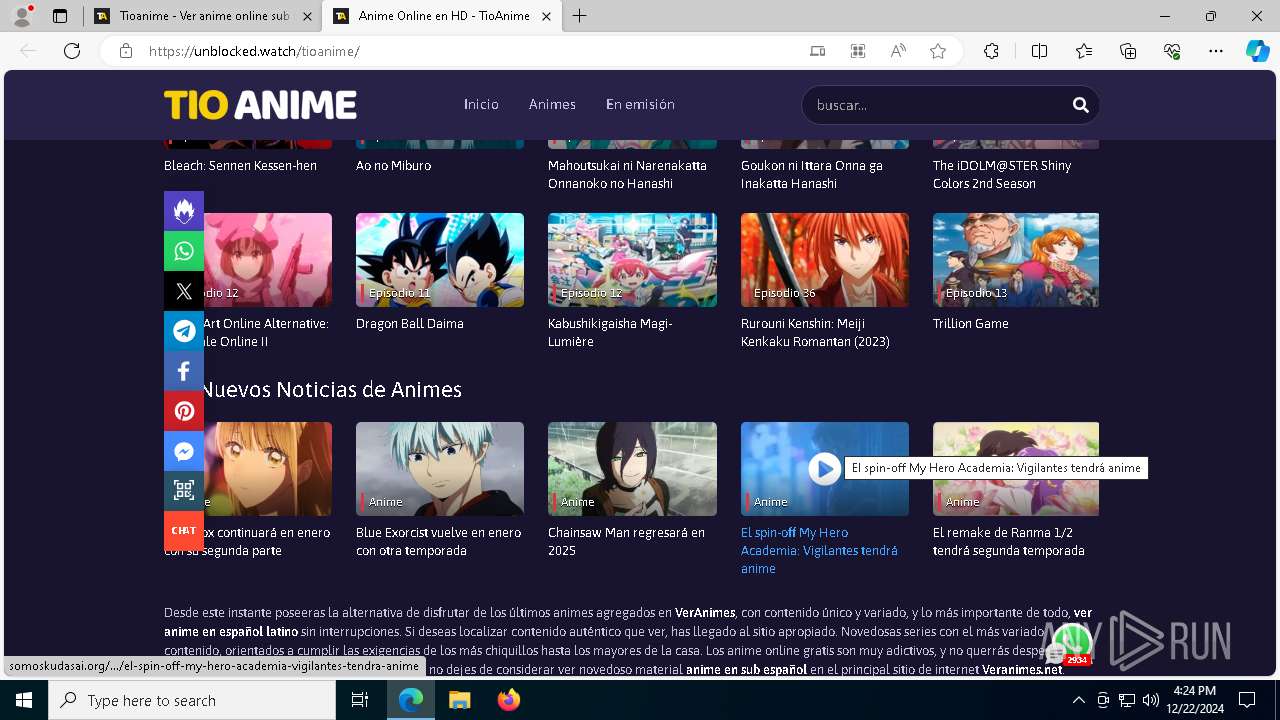Launch Firefox from taskbar
This screenshot has width=1280, height=720.
[509, 701]
